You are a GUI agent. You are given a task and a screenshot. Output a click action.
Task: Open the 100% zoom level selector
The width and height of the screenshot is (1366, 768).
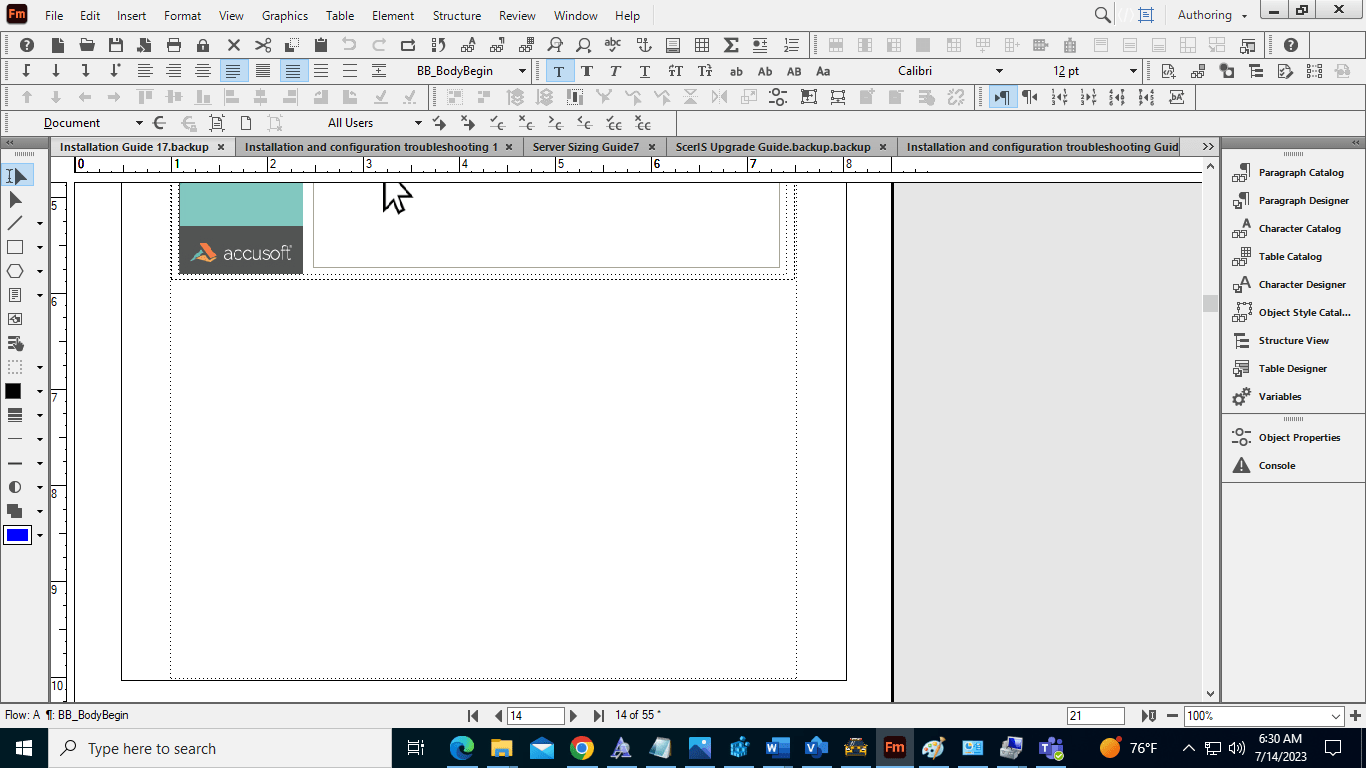coord(1334,715)
